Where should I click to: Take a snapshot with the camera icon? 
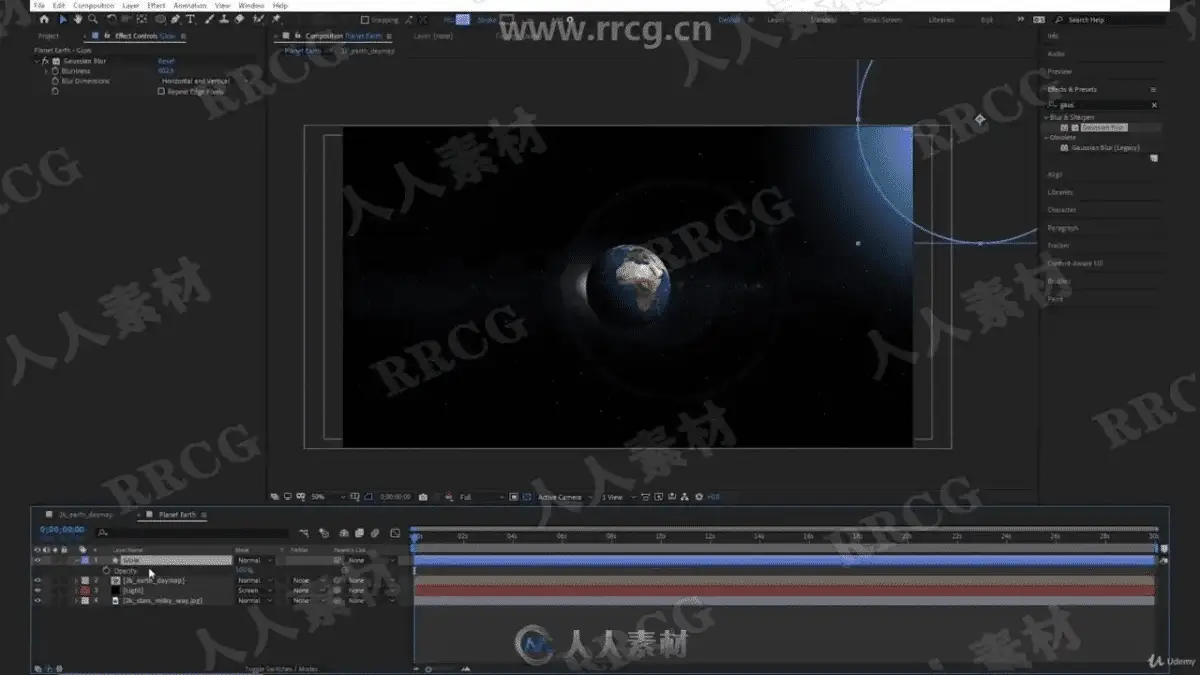tap(424, 497)
